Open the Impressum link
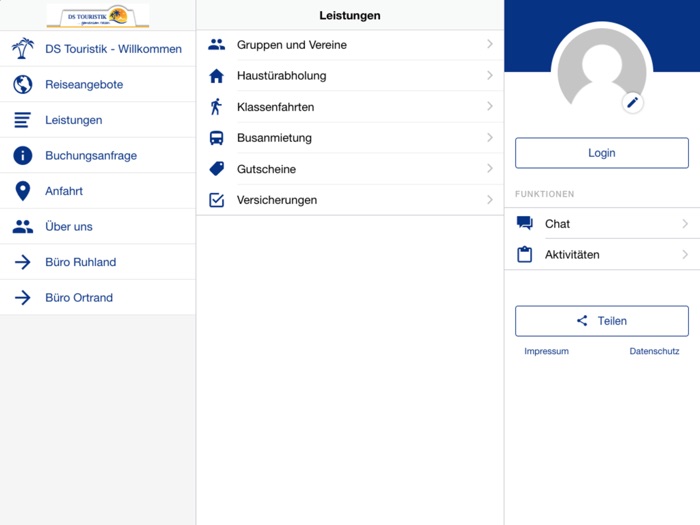Screen dimensions: 700x525 coord(546,352)
